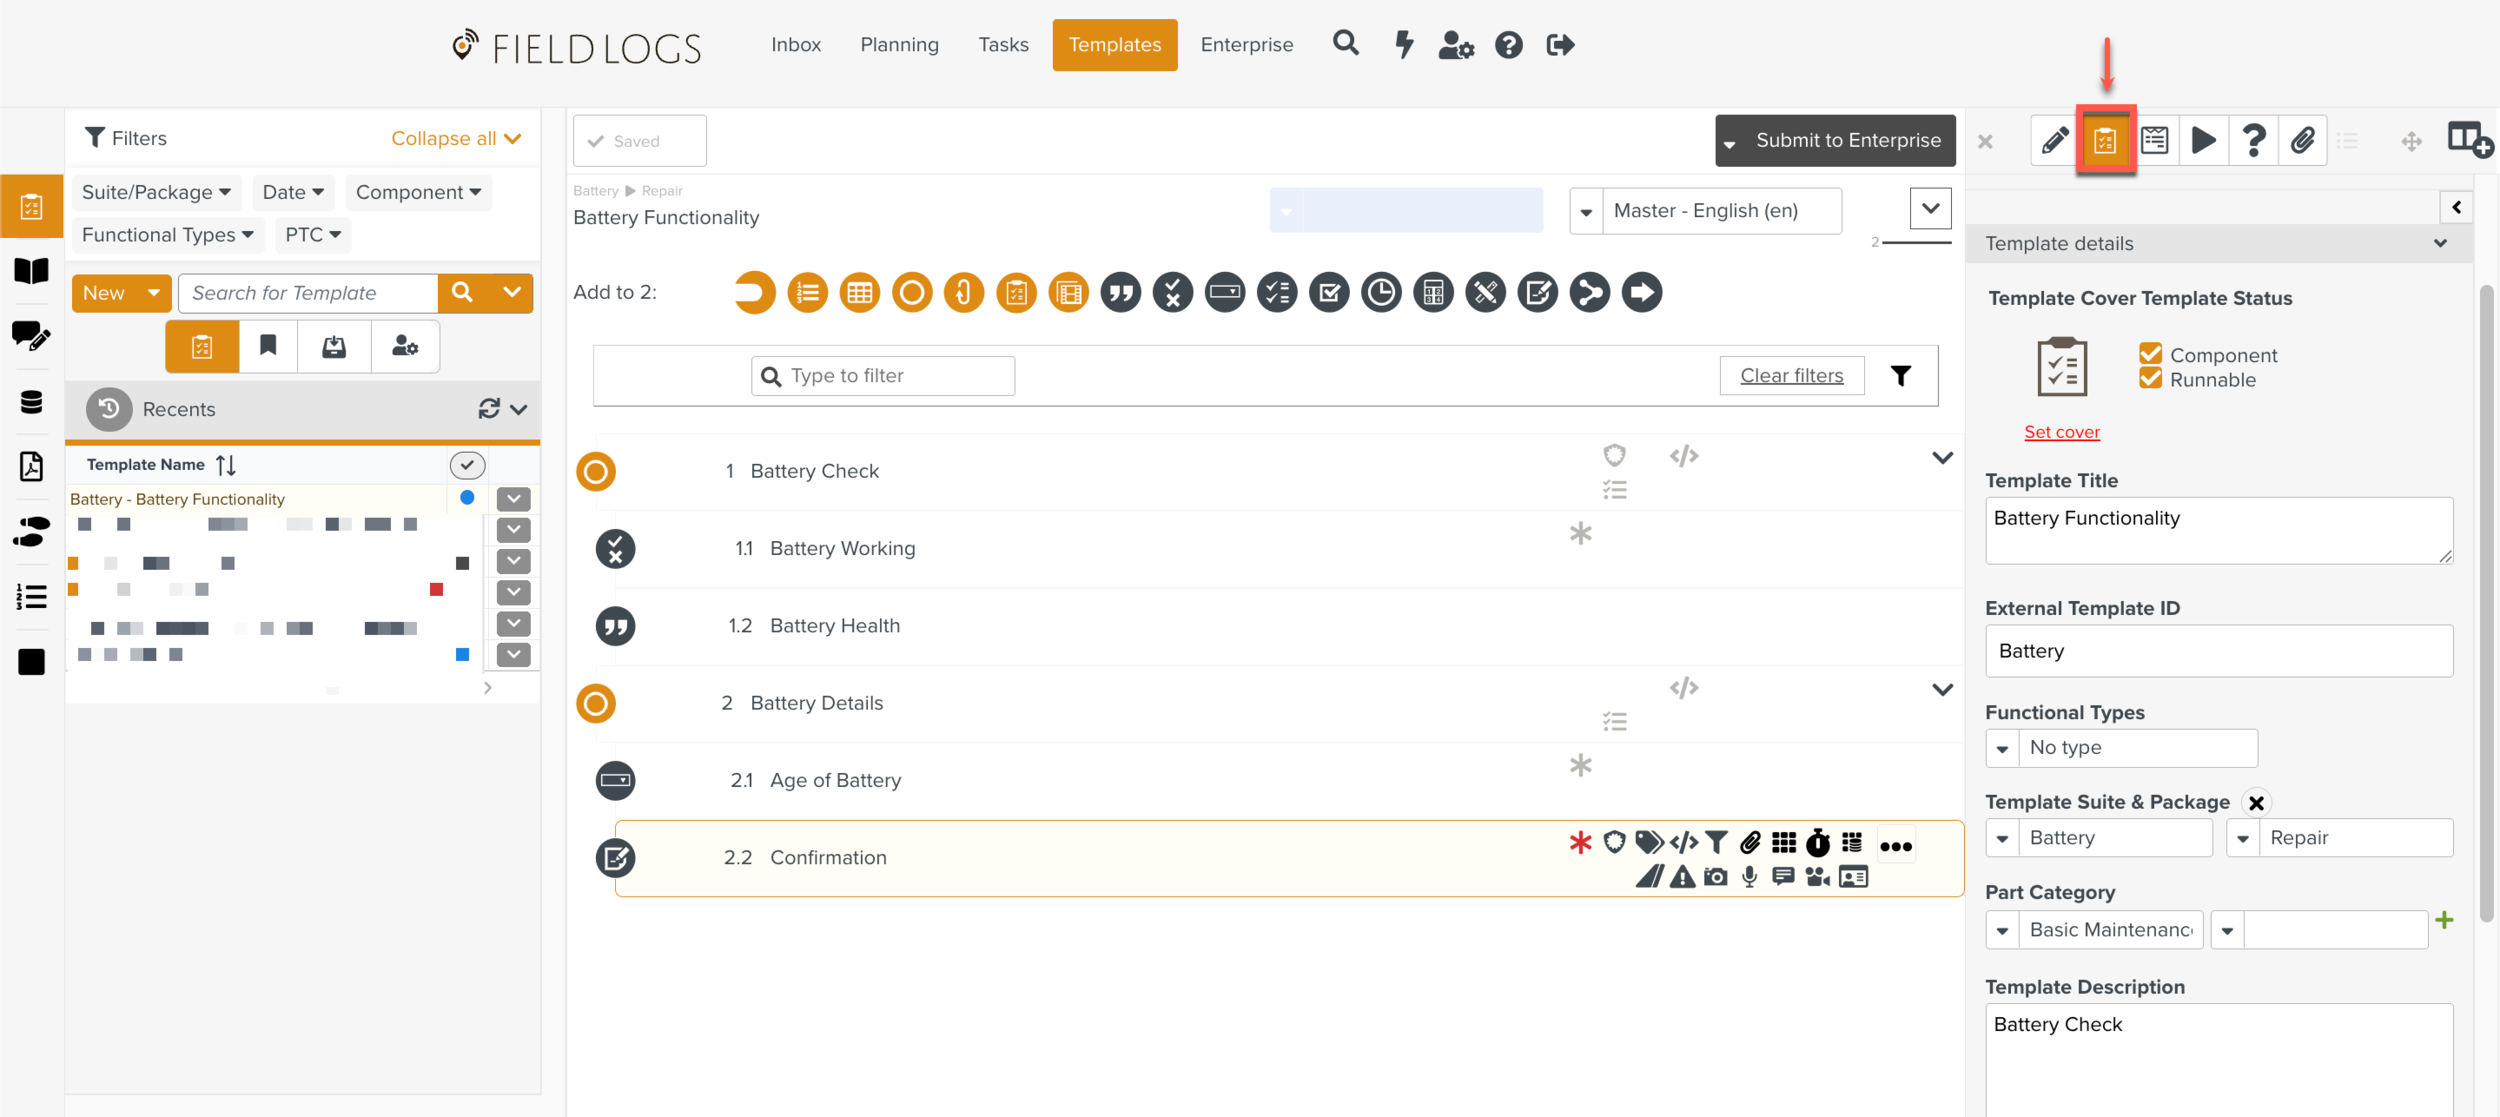
Task: Add a Part Category with green plus
Action: coord(2444,920)
